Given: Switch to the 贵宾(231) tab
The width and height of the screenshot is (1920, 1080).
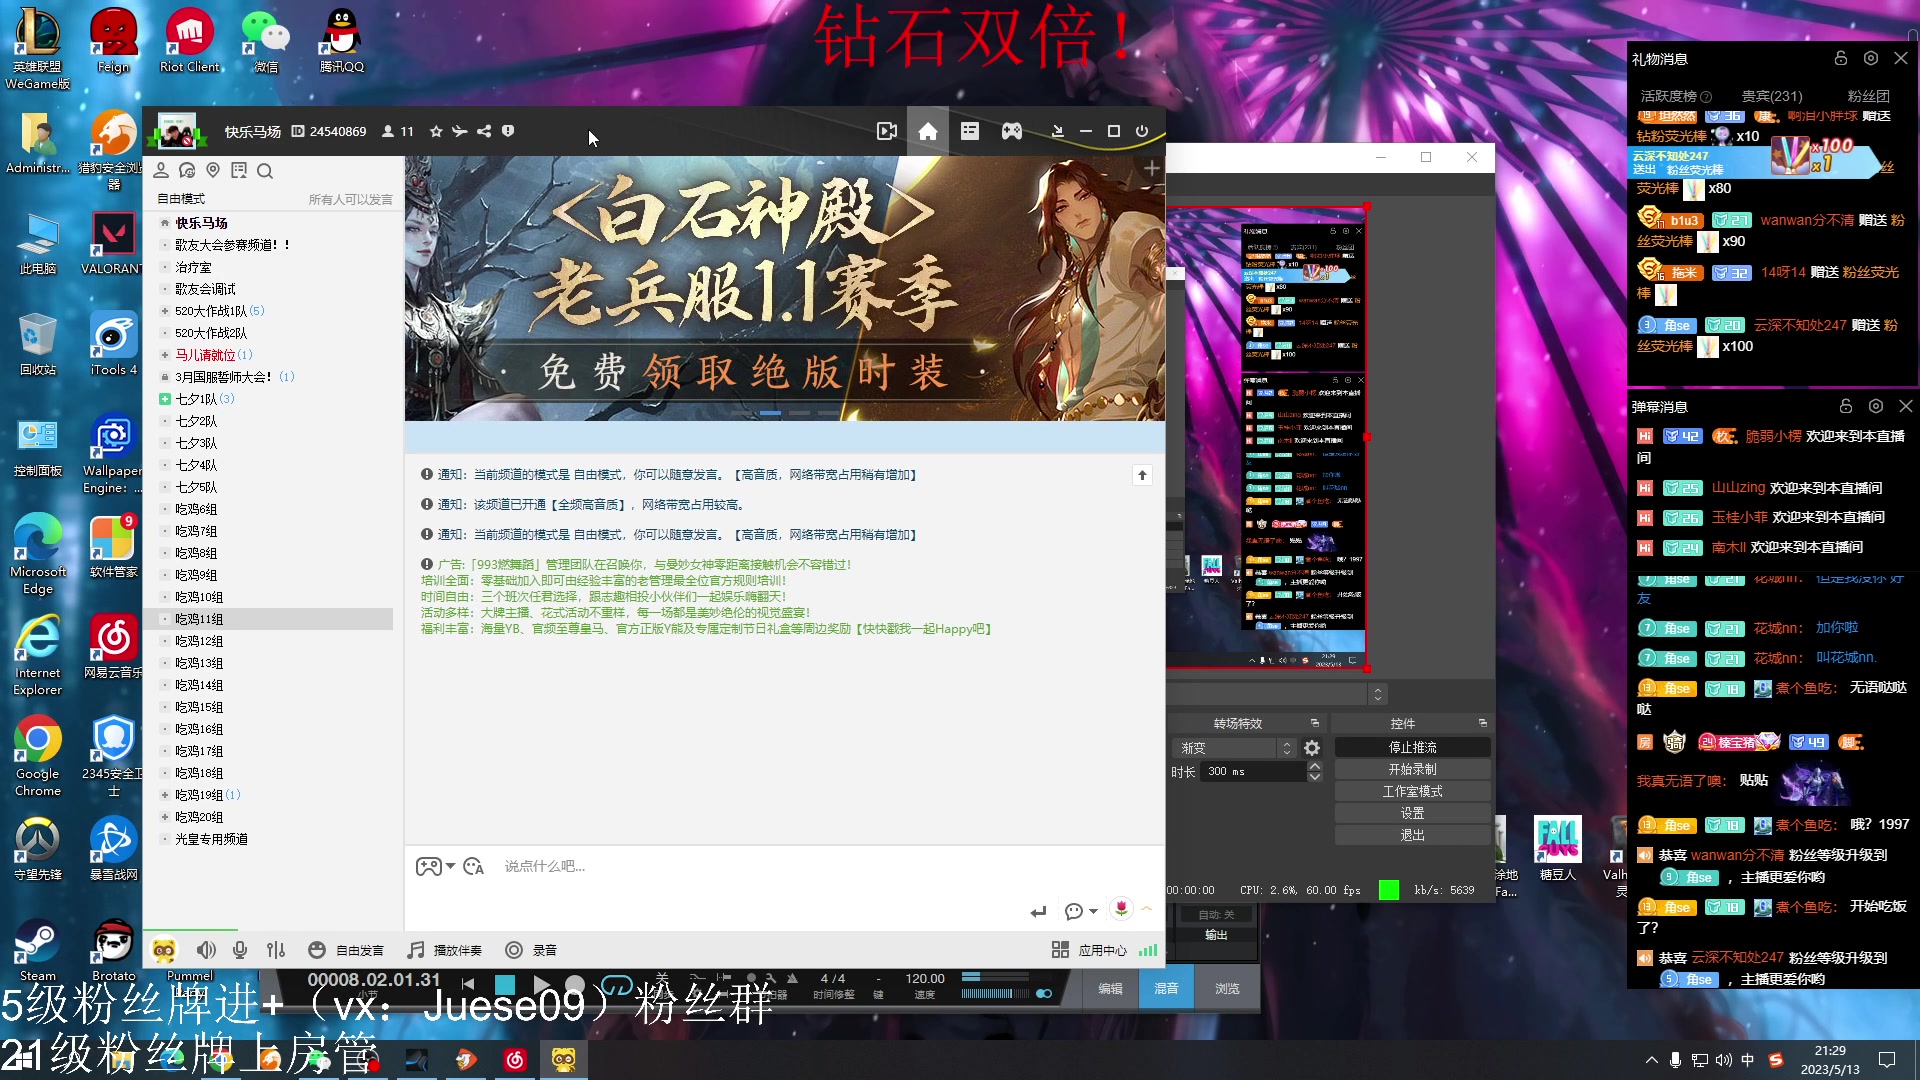Looking at the screenshot, I should click(x=1771, y=97).
